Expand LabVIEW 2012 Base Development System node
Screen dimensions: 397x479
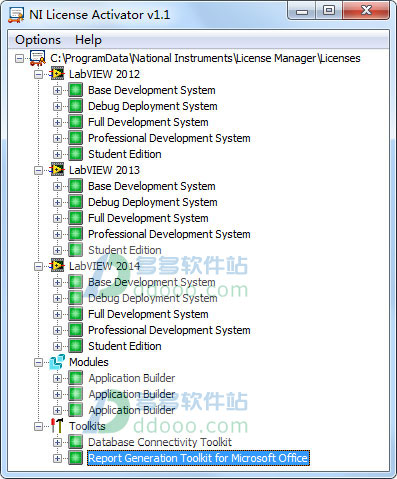57,90
